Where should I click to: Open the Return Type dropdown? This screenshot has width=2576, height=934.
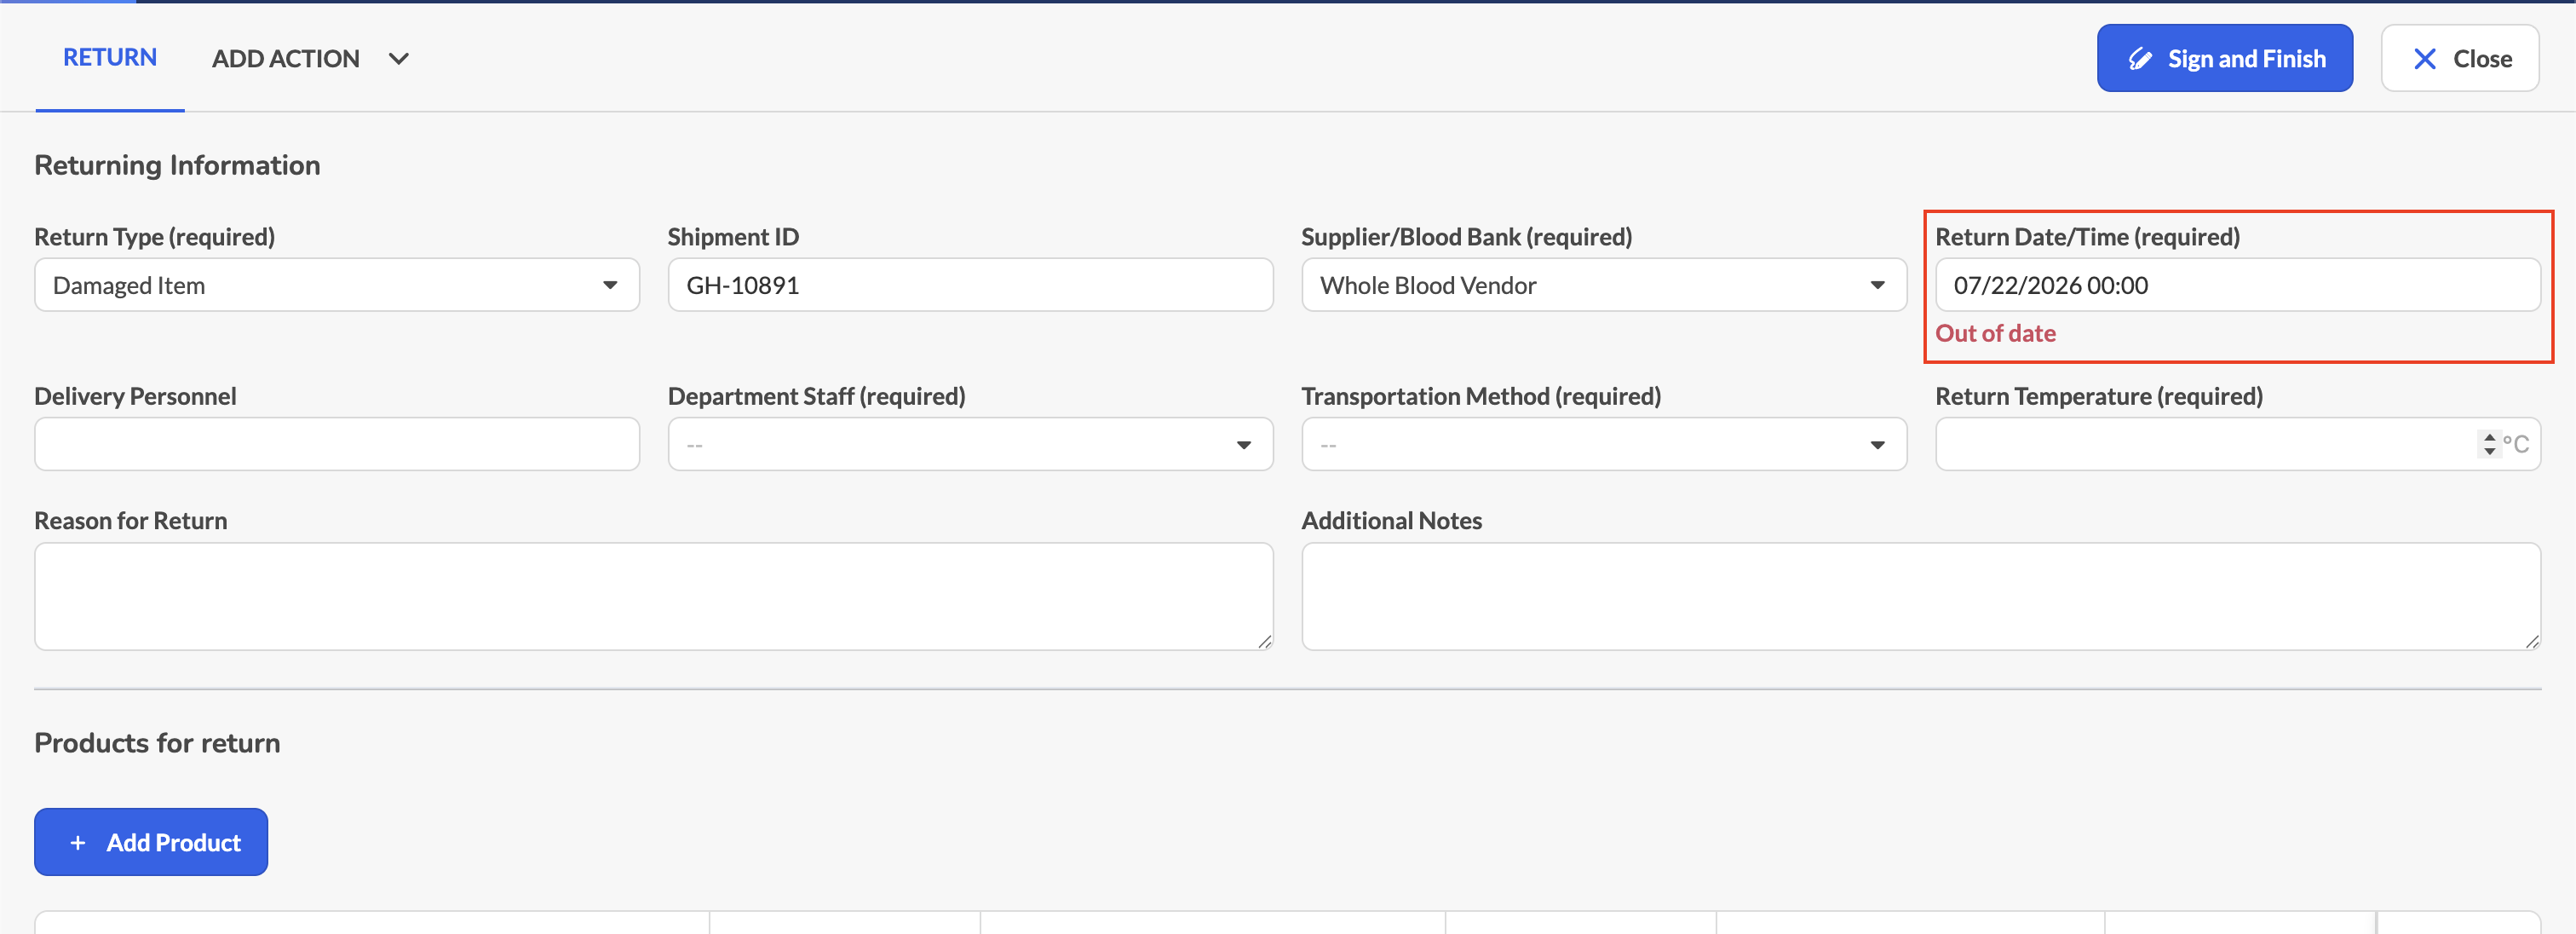click(x=337, y=285)
